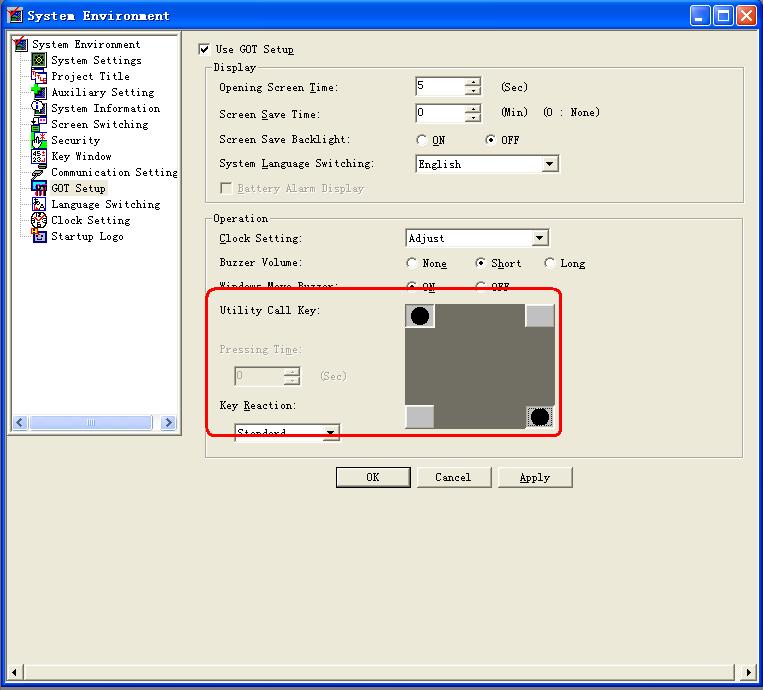The height and width of the screenshot is (690, 763).
Task: Set Buzzer Volume to Long
Action: click(550, 263)
